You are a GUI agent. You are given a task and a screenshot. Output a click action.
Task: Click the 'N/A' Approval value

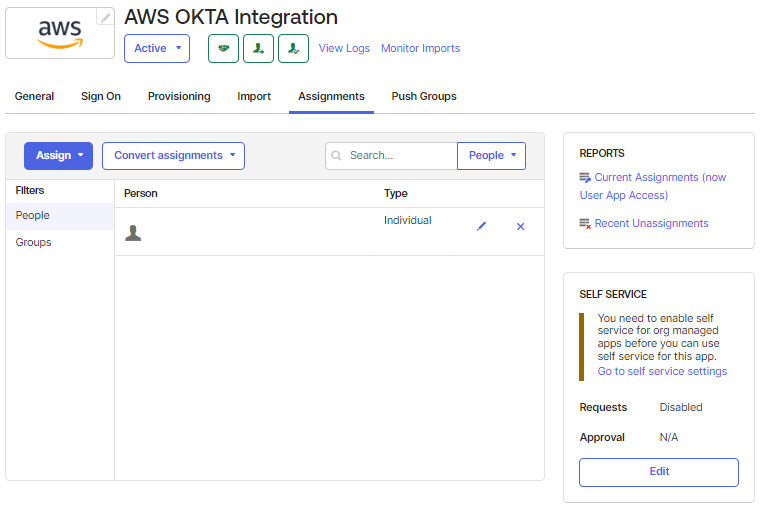pos(669,437)
